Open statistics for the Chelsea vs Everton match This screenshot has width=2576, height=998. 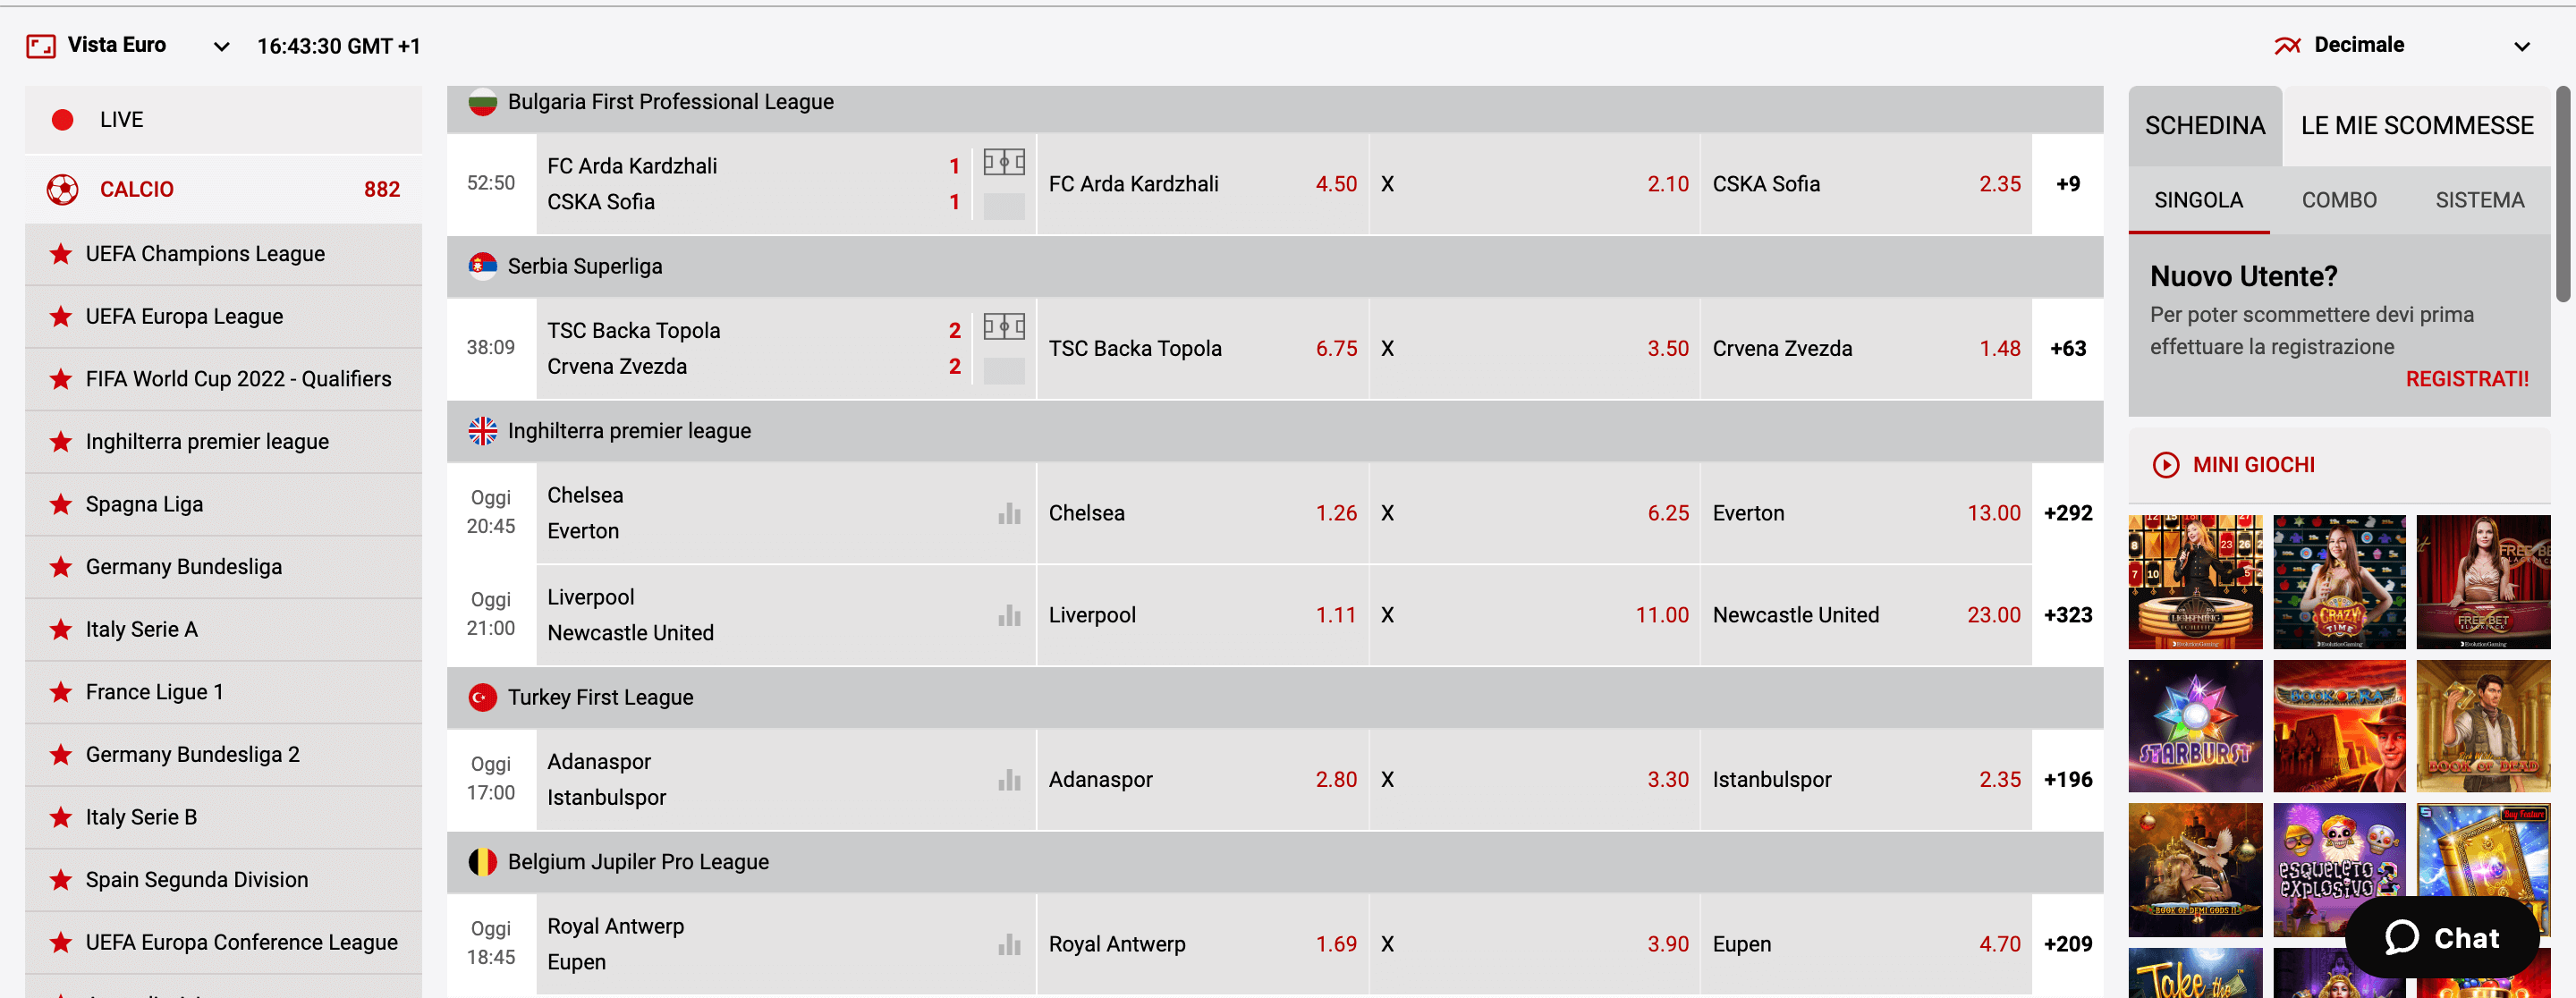(1009, 512)
